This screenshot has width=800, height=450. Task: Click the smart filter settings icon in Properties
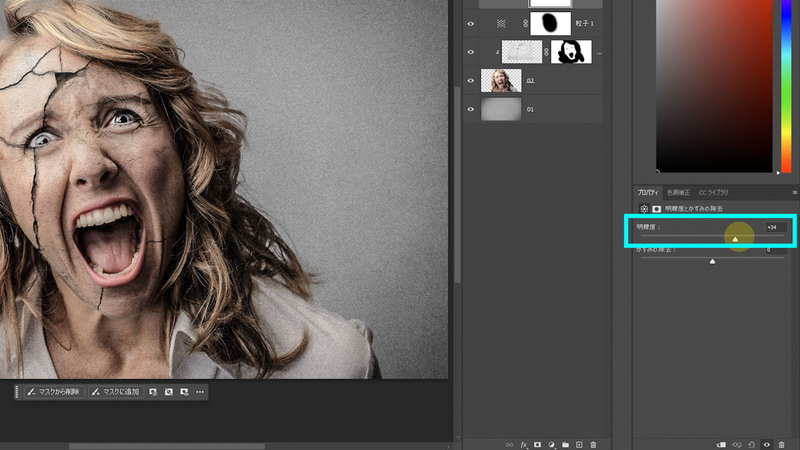click(x=644, y=209)
